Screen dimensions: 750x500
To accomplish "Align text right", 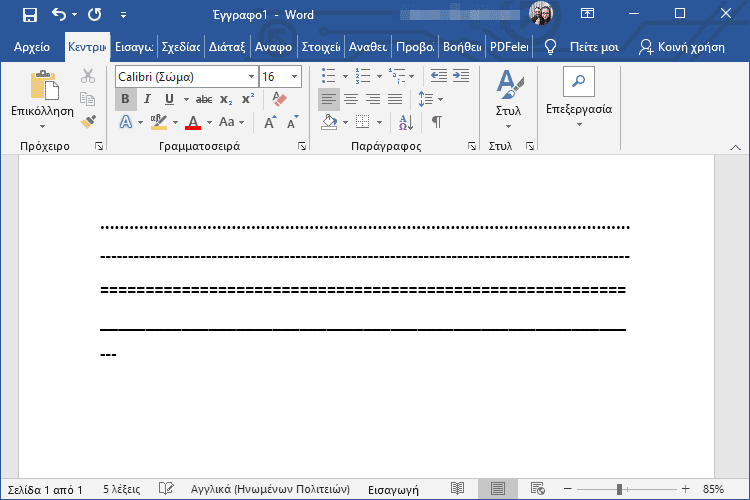I will click(373, 99).
